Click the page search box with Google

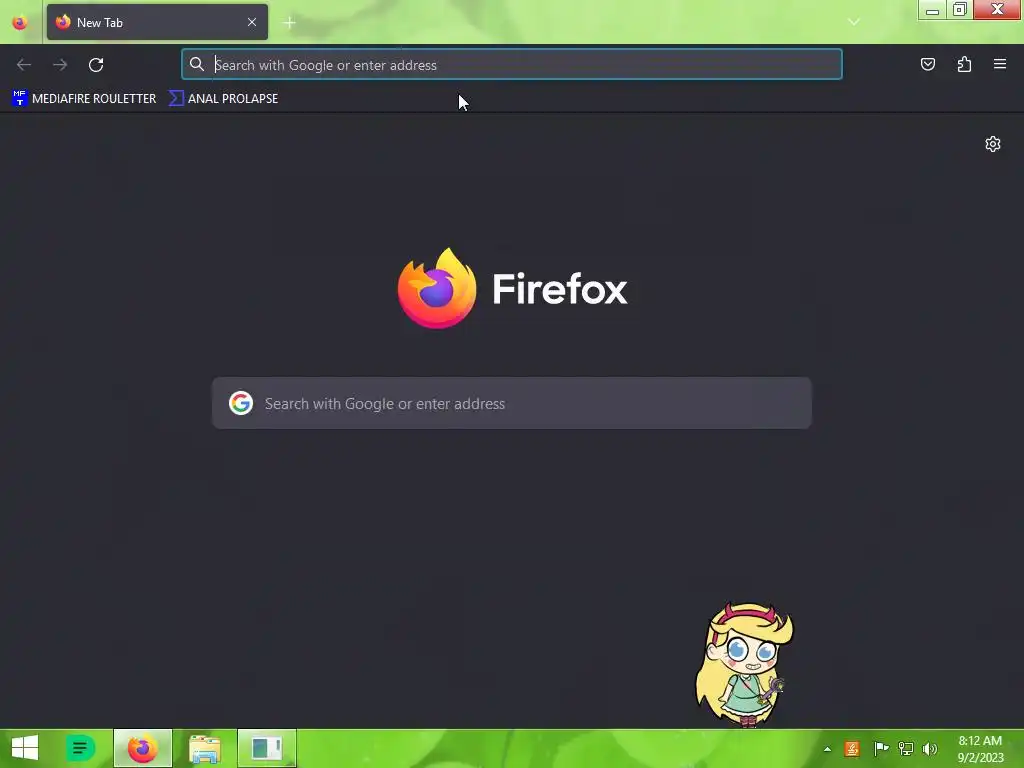(x=512, y=404)
